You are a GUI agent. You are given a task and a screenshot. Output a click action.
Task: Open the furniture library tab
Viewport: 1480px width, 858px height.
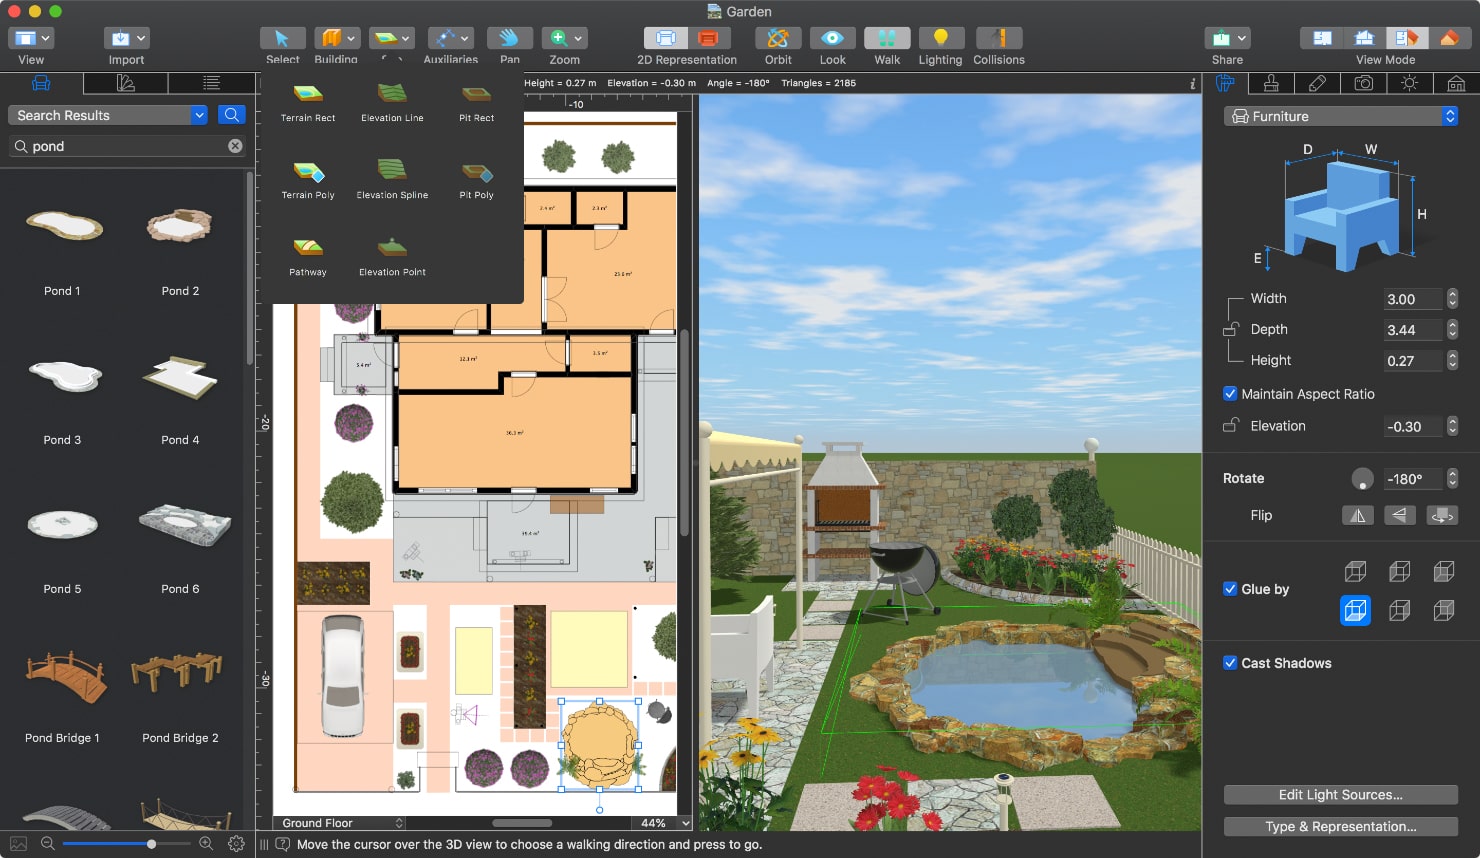41,83
